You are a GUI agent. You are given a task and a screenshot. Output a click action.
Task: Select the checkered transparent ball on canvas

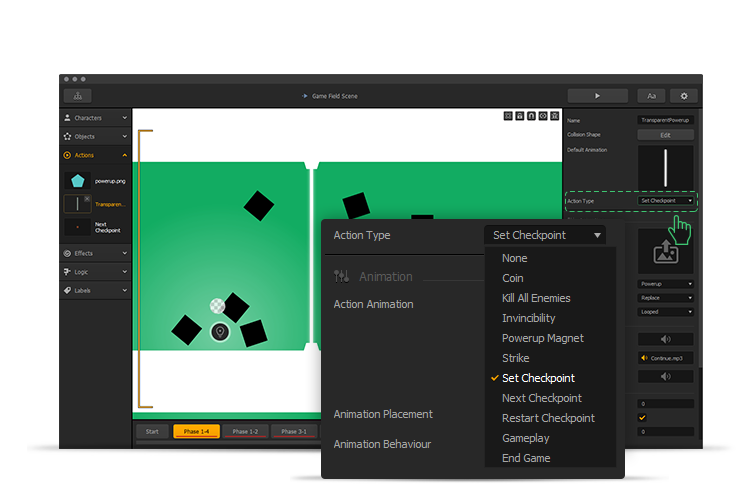(x=217, y=306)
